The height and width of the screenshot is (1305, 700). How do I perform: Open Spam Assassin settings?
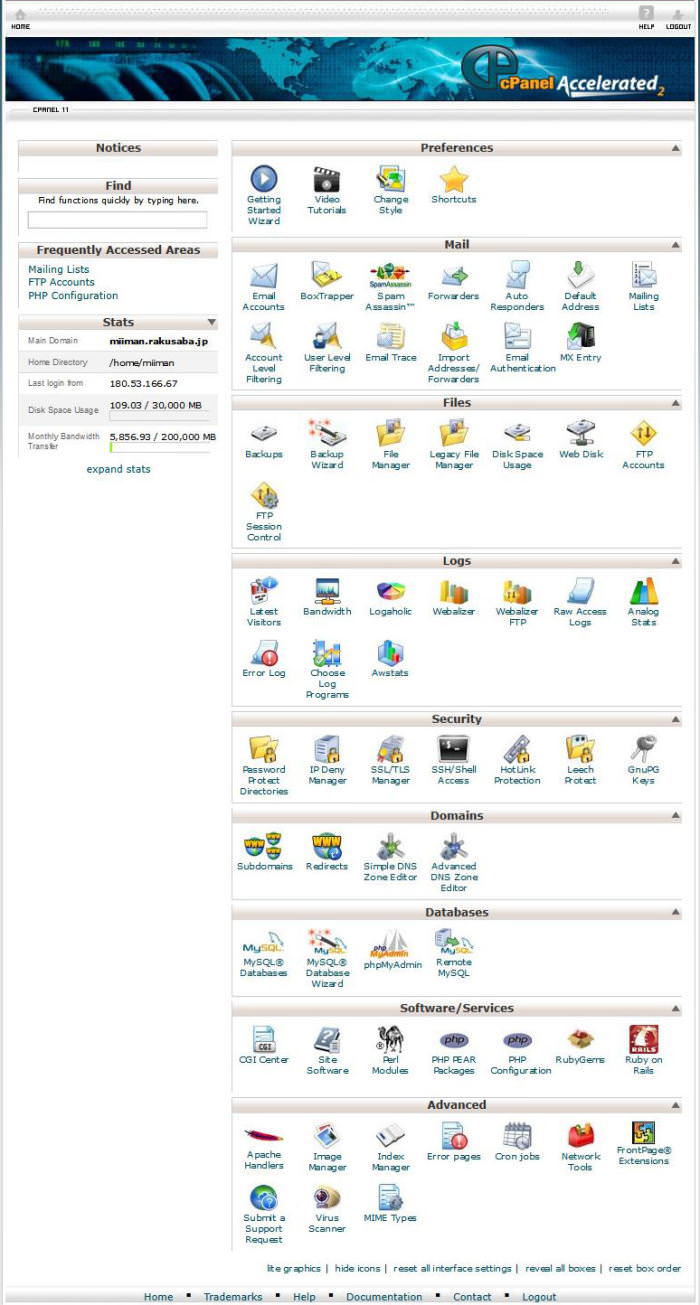[x=390, y=276]
